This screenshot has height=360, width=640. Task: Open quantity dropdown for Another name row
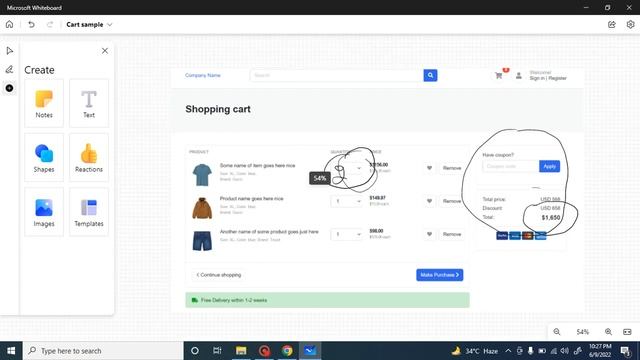coord(346,234)
